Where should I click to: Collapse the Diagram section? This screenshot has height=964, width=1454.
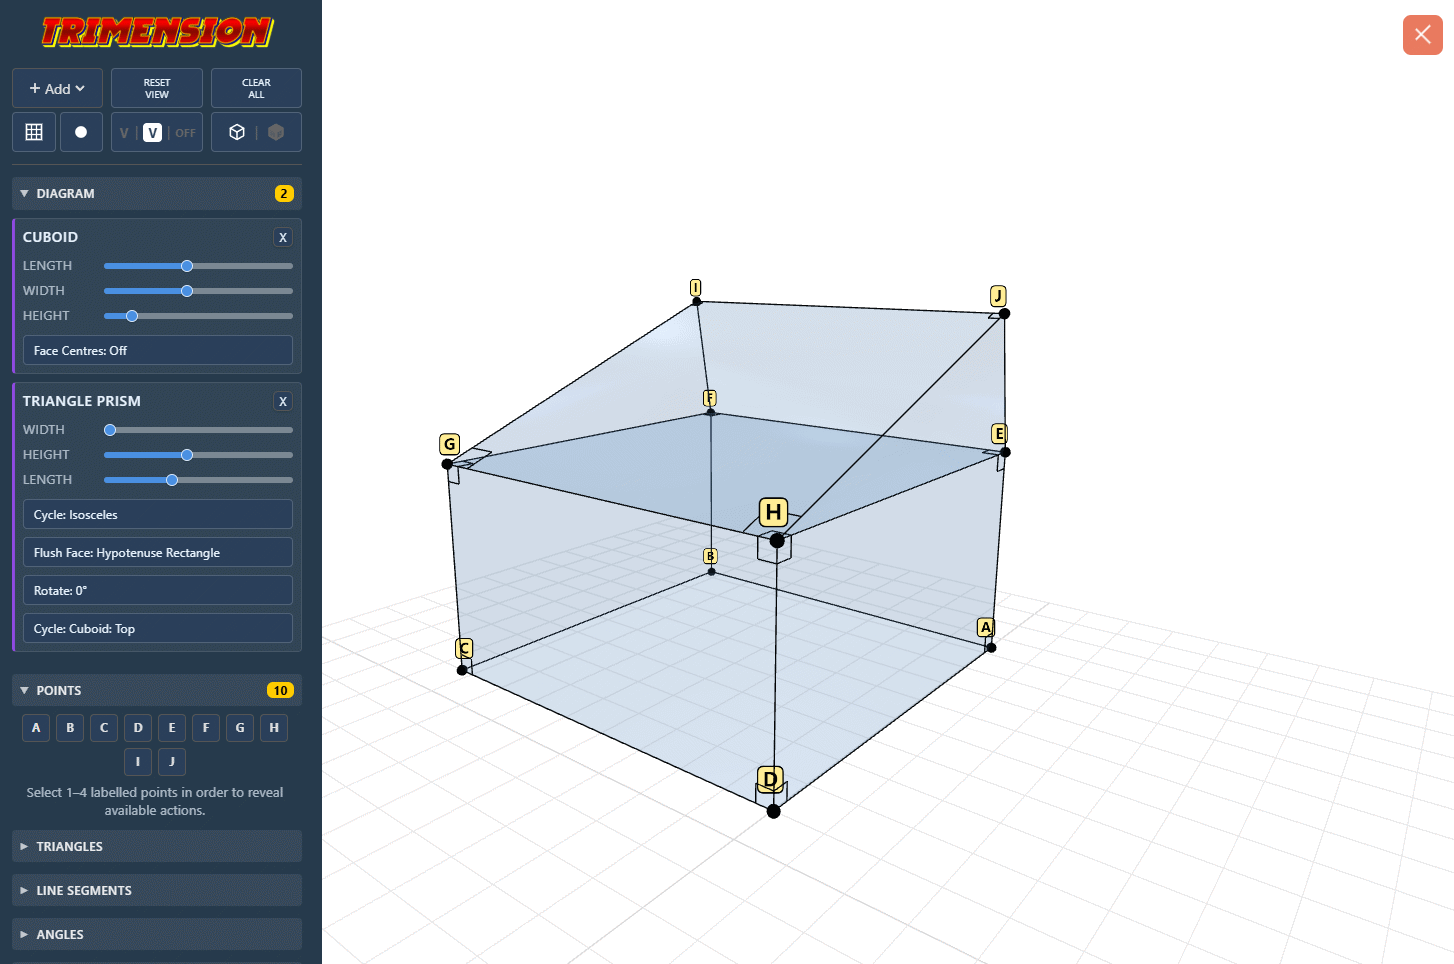pos(157,194)
